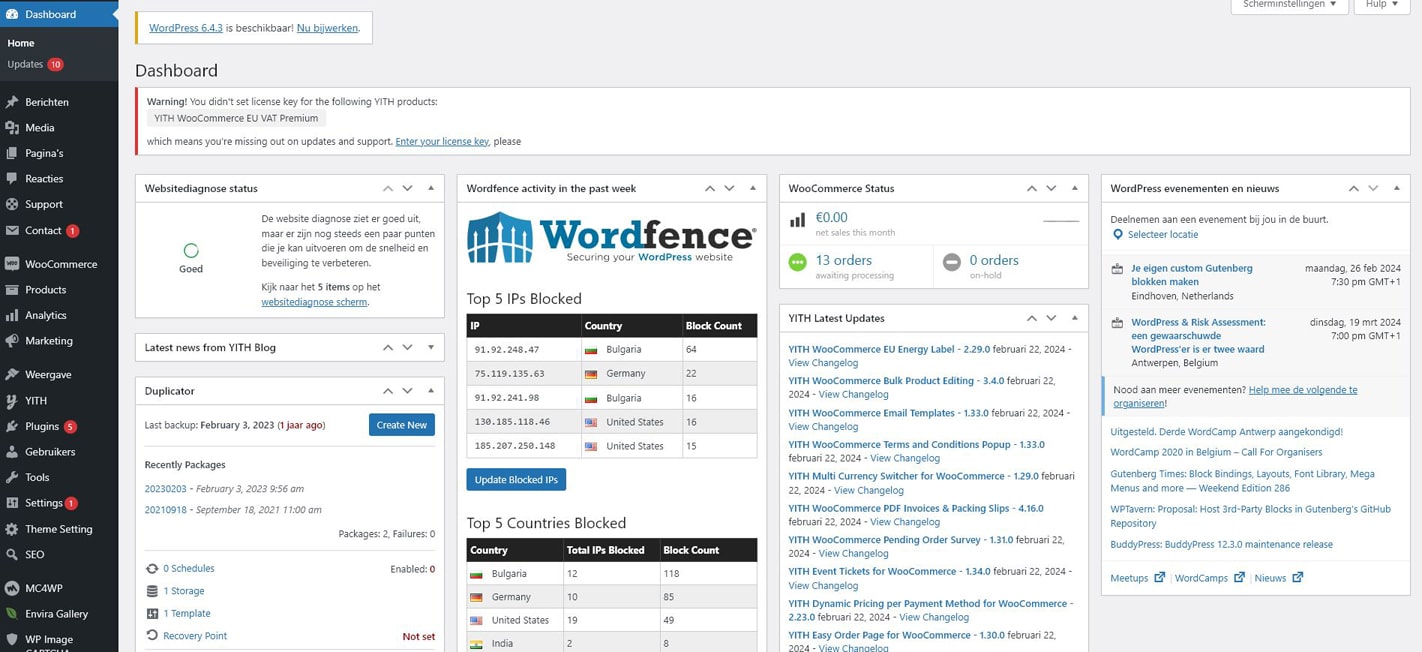Click blocked IP 91.92.248.47 cell
This screenshot has height=652, width=1422.
(x=524, y=350)
